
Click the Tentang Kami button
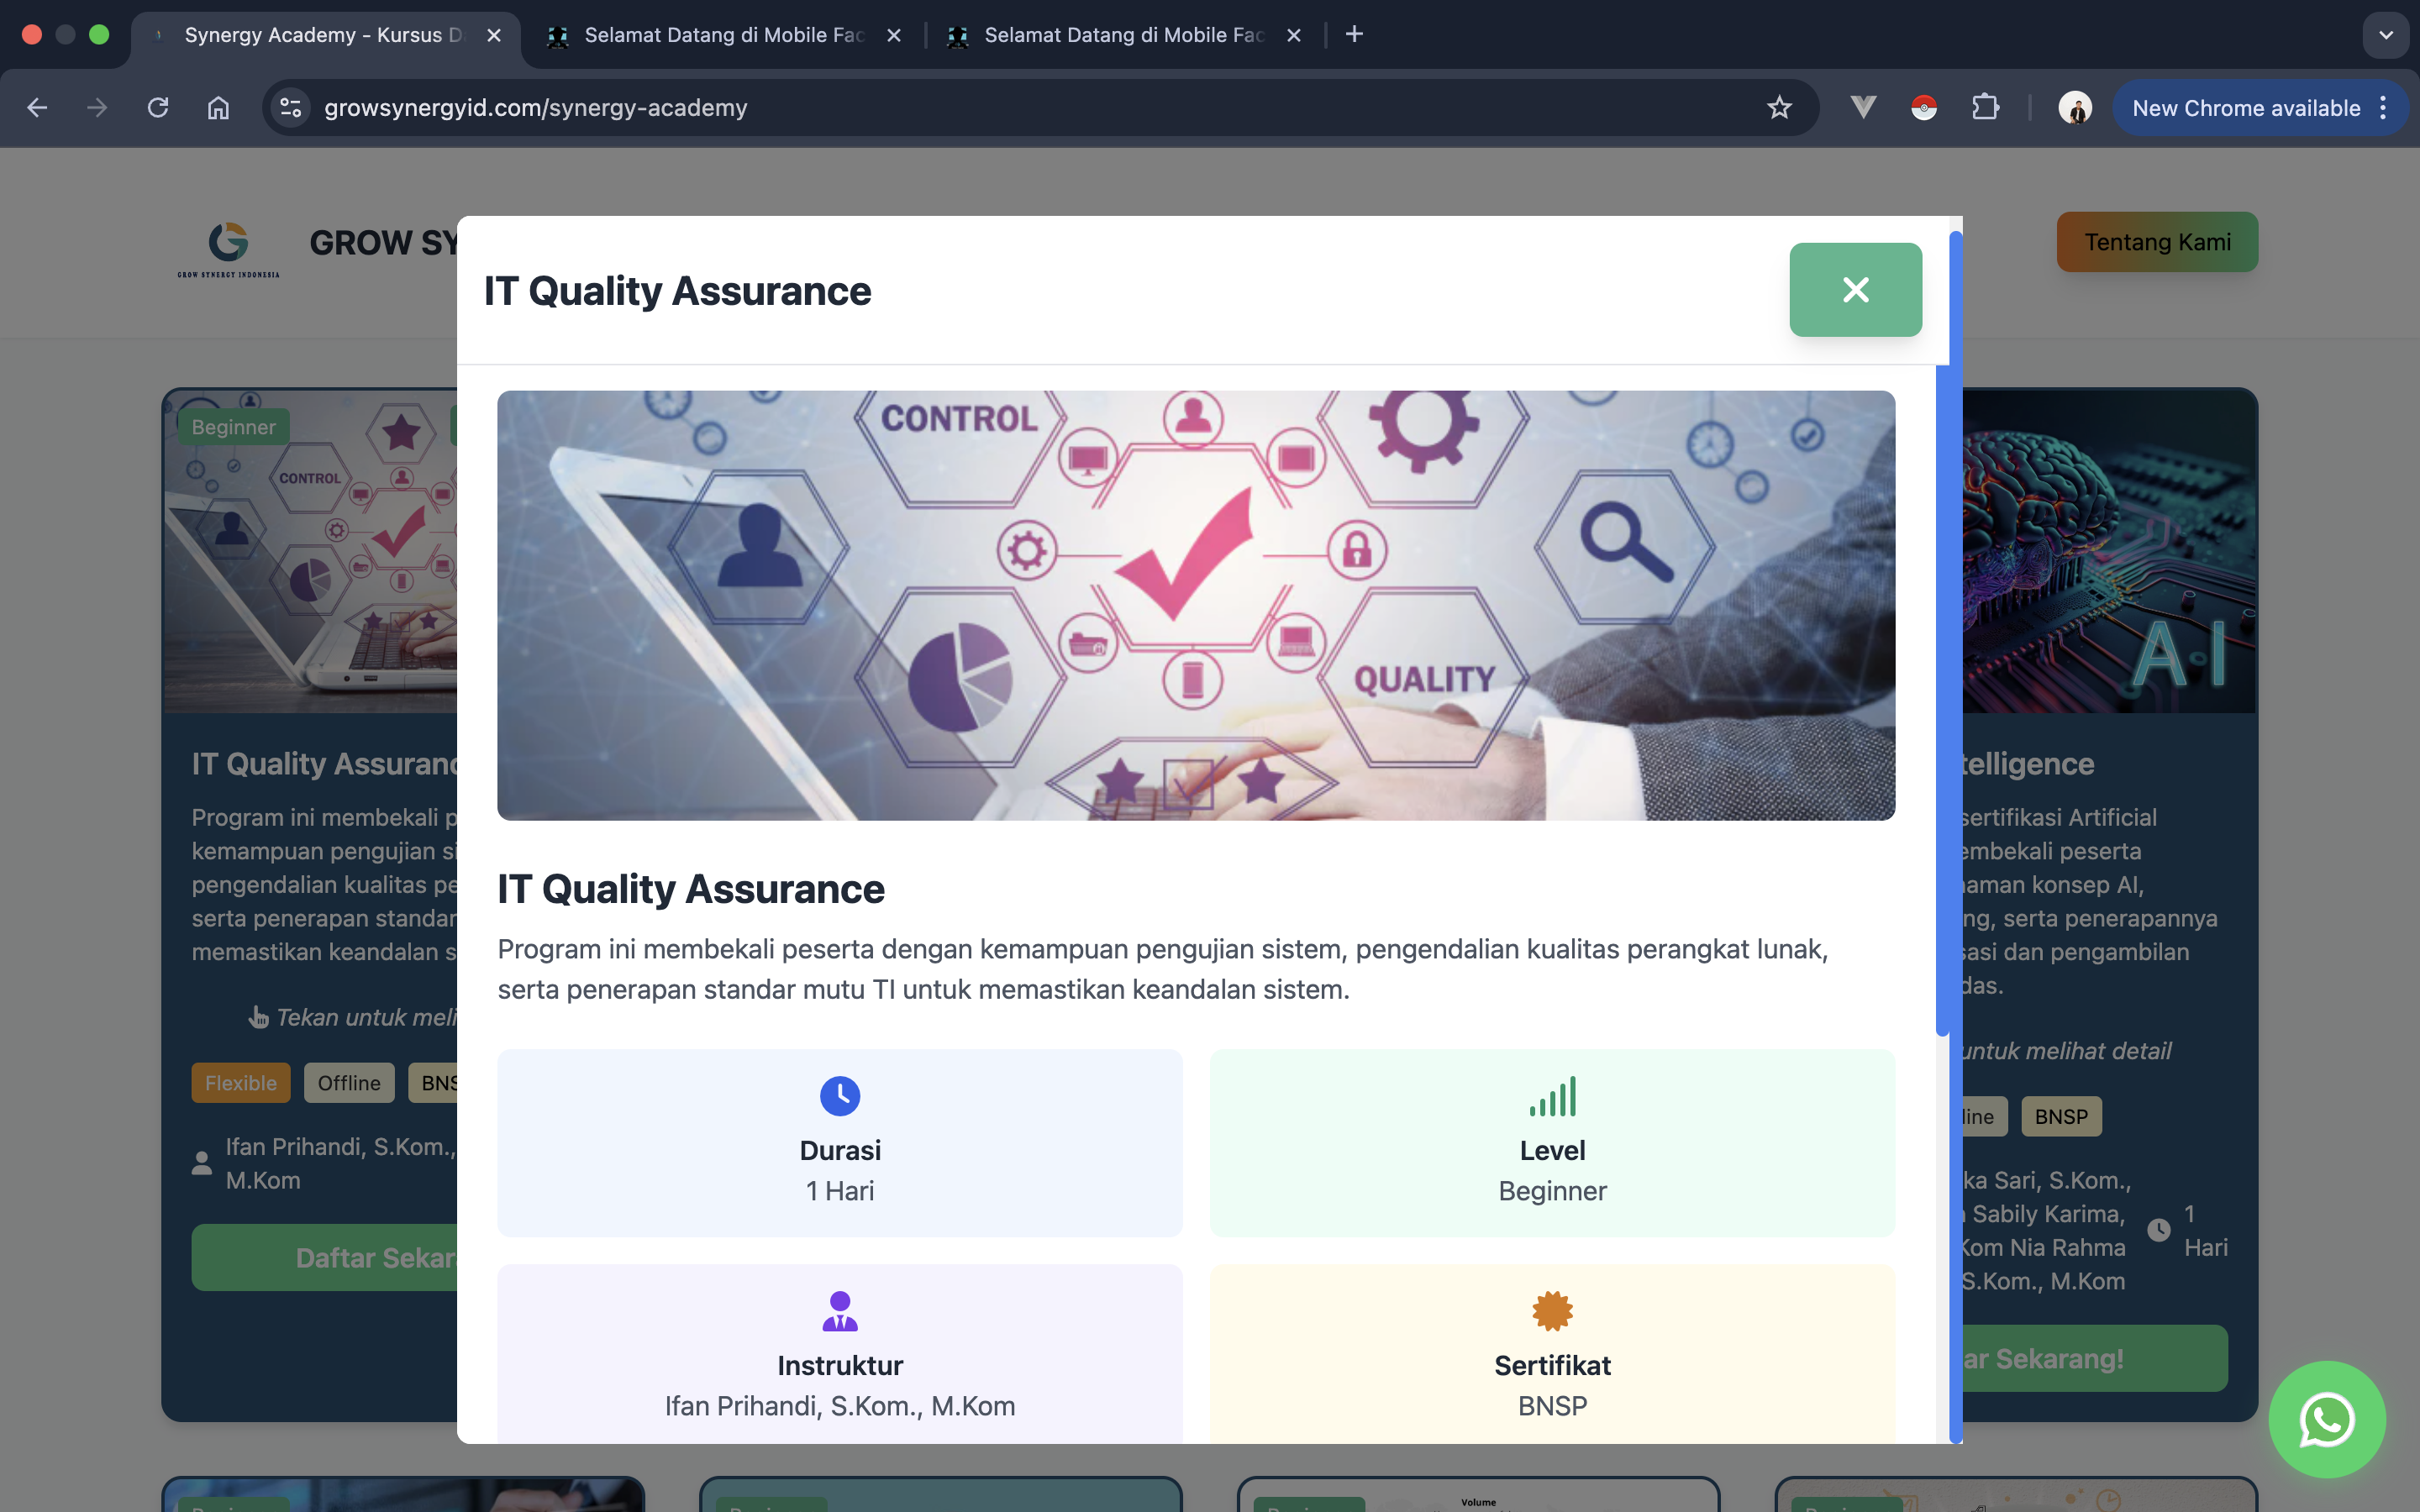(2156, 241)
